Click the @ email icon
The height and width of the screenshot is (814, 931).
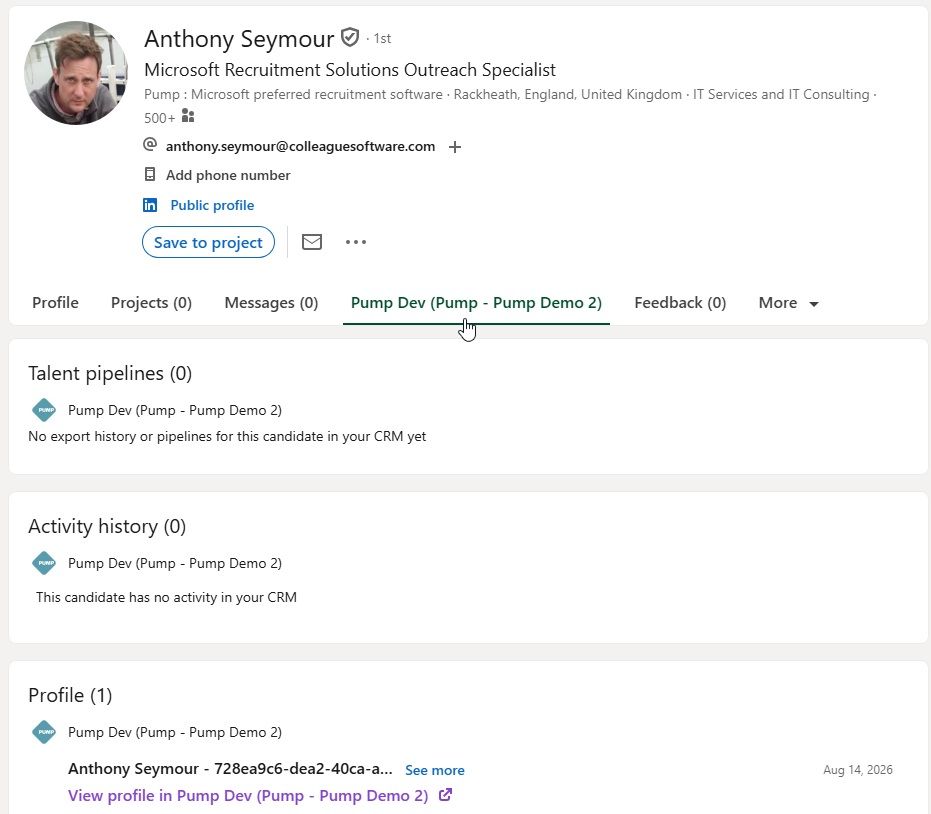coord(150,144)
